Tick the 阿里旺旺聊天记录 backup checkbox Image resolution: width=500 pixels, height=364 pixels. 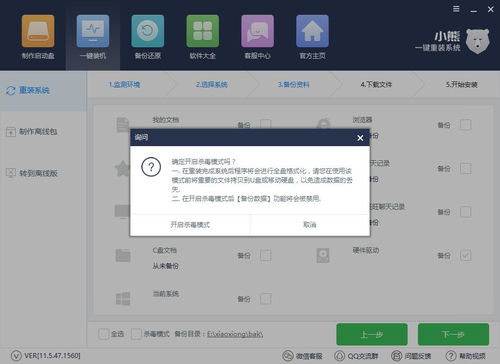(466, 212)
